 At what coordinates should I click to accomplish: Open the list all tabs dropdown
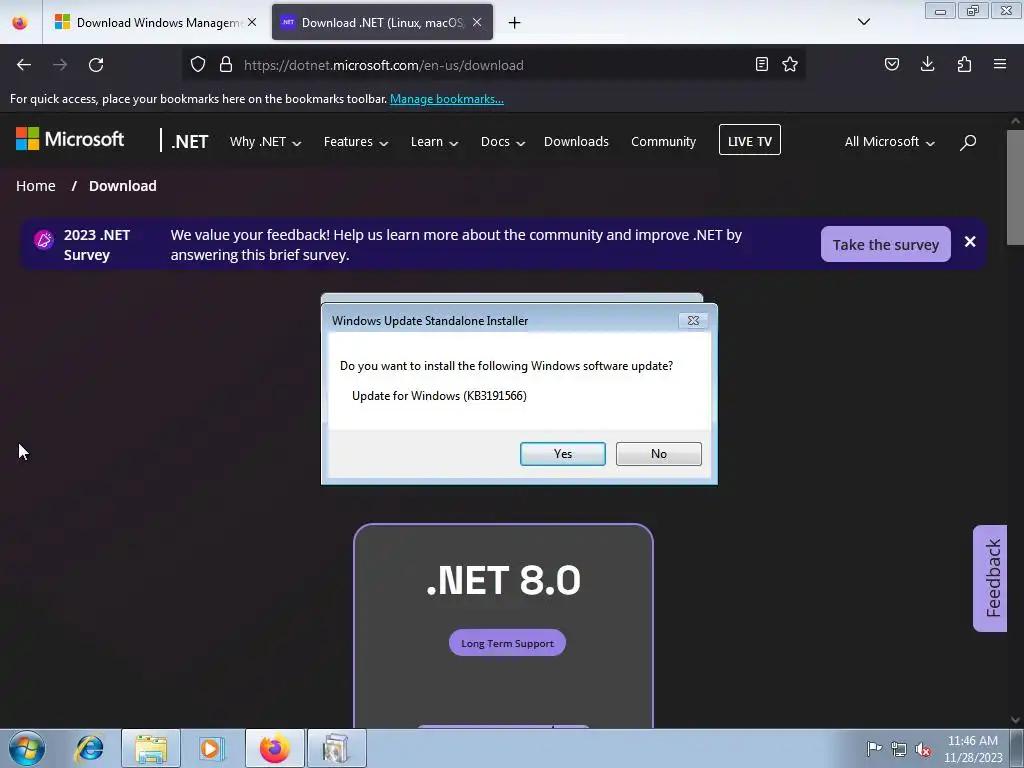click(863, 22)
